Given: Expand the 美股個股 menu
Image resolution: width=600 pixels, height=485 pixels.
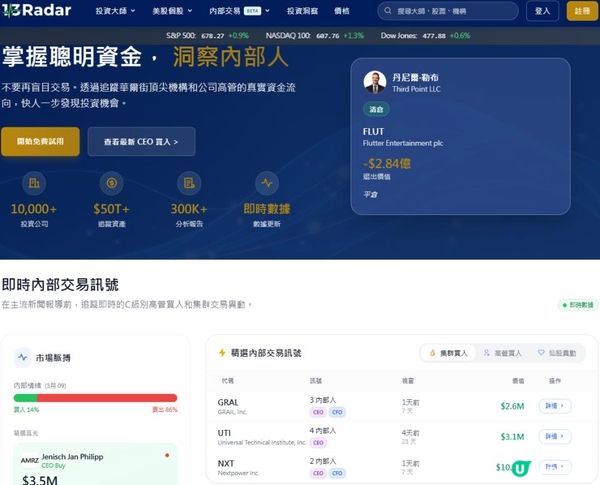Looking at the screenshot, I should click(x=172, y=11).
